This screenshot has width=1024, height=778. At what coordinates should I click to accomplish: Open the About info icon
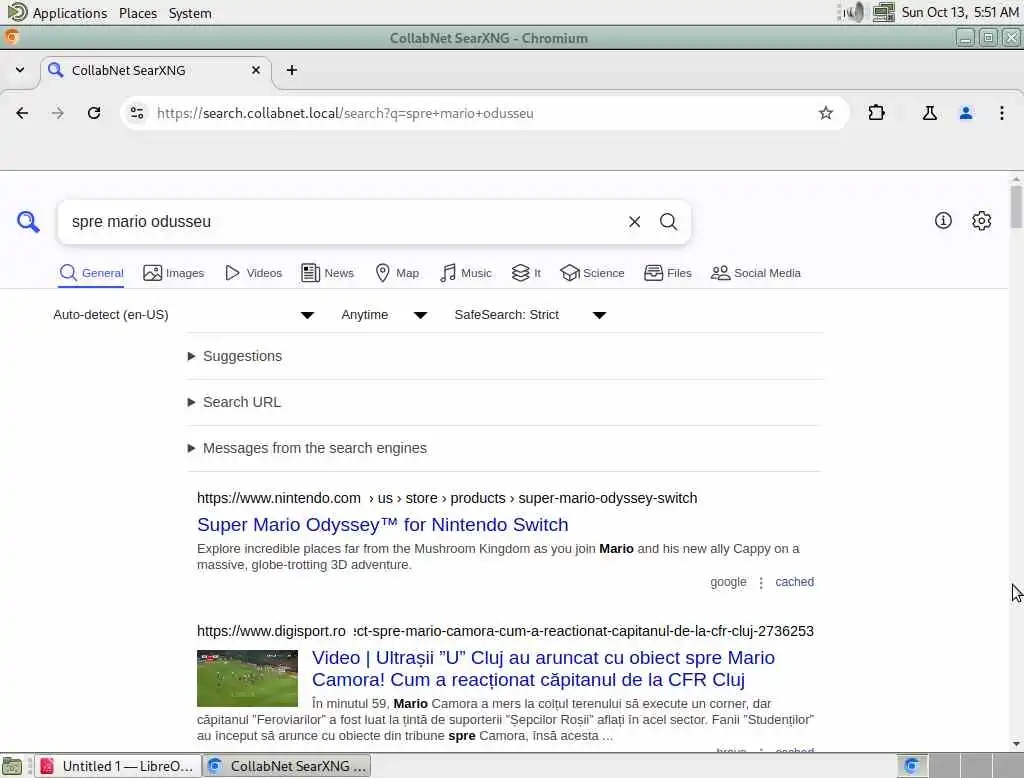[943, 221]
